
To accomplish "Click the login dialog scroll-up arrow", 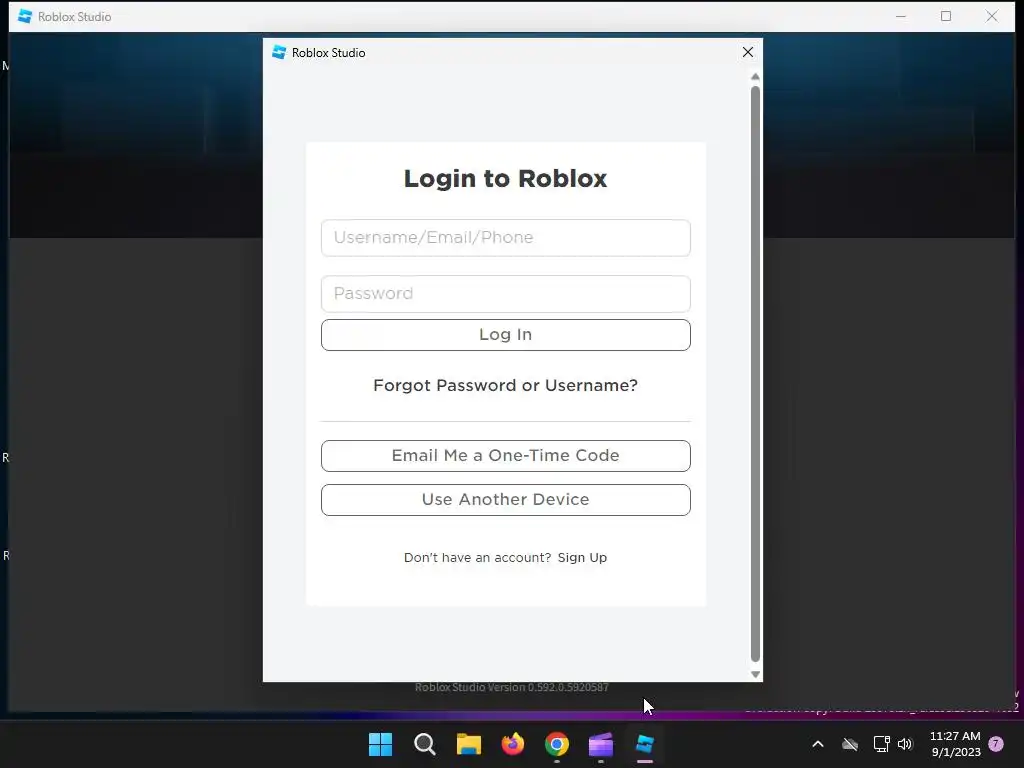I will (x=755, y=76).
